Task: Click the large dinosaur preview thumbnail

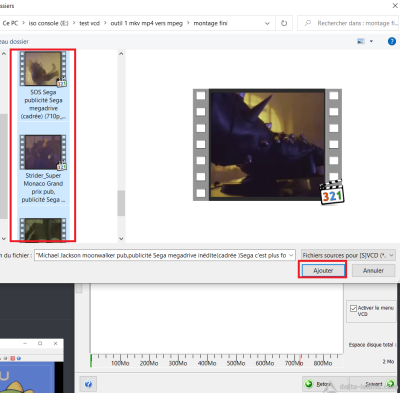Action: [x=267, y=145]
